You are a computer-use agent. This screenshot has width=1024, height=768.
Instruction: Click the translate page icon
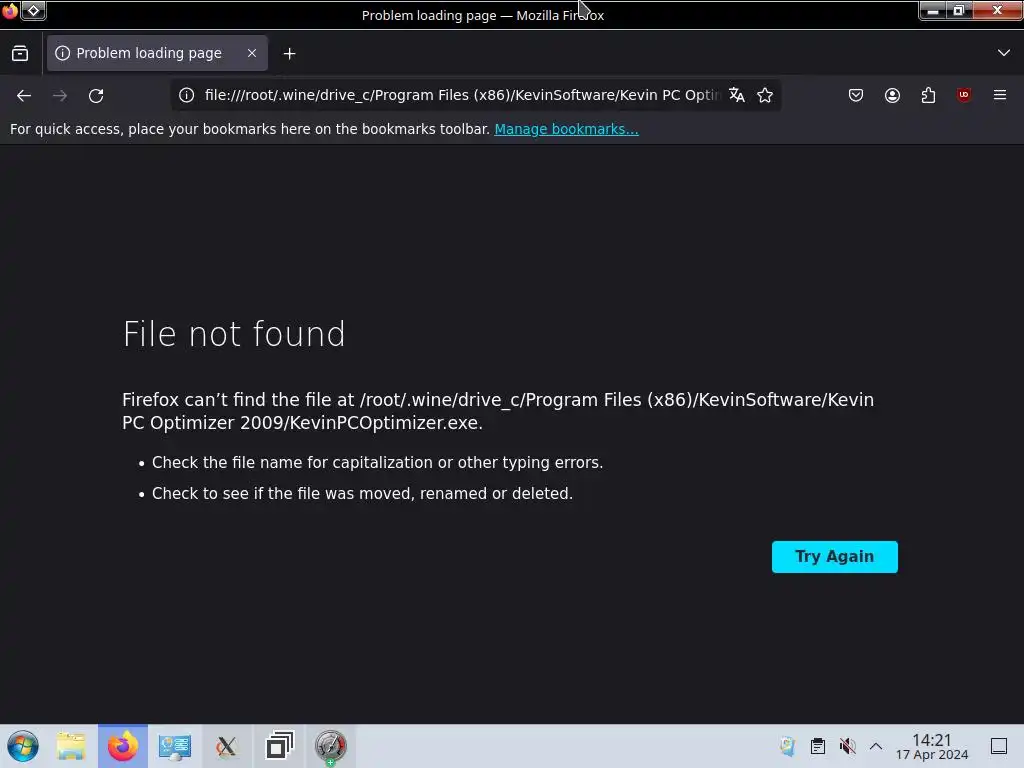pyautogui.click(x=737, y=95)
